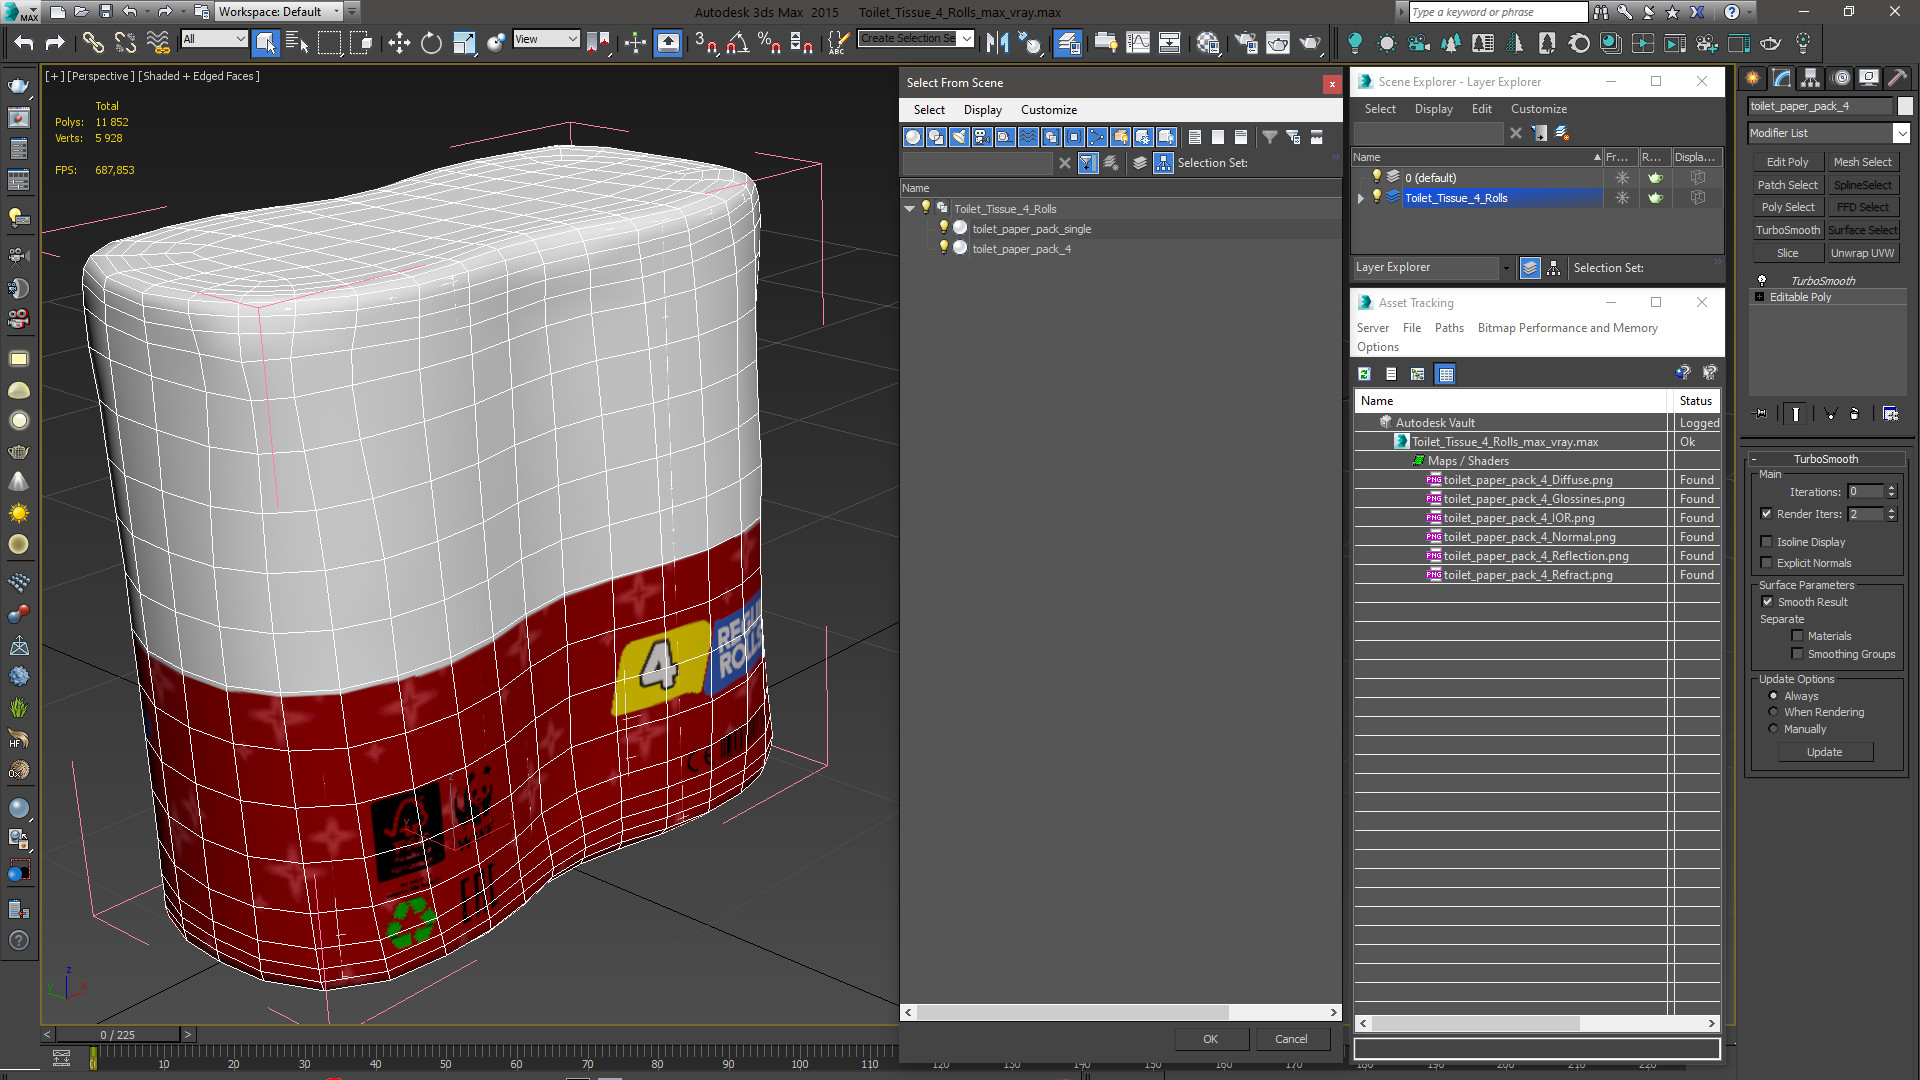
Task: Click the filter funnel icon in Select From Scene
Action: coord(1269,137)
